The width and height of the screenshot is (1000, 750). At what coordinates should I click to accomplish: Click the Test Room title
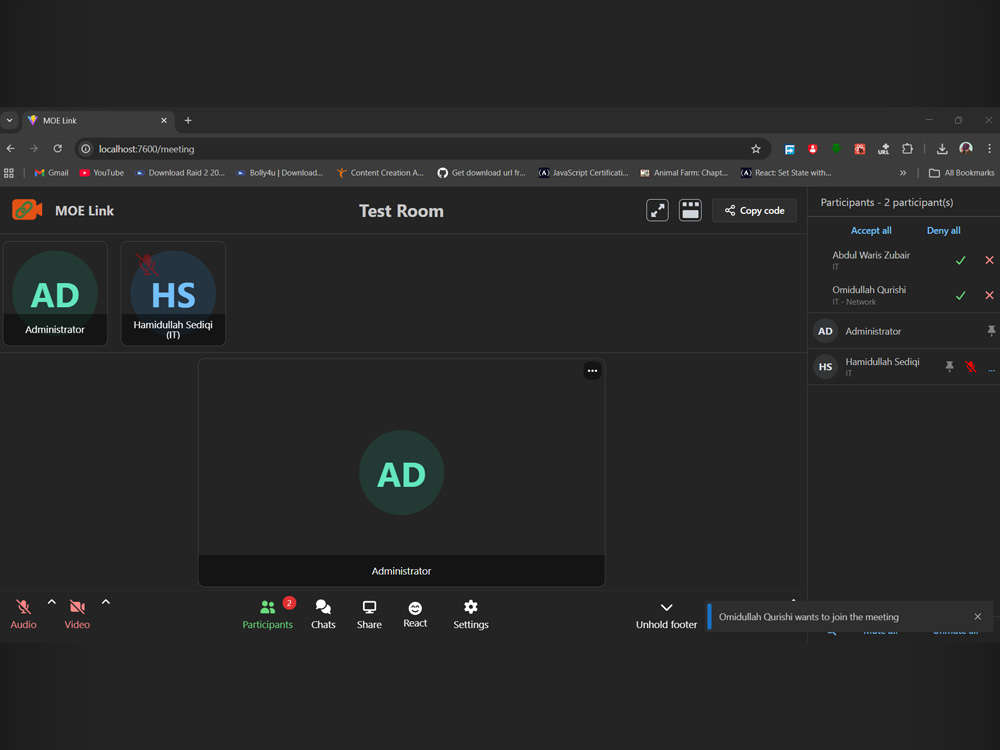(x=401, y=211)
